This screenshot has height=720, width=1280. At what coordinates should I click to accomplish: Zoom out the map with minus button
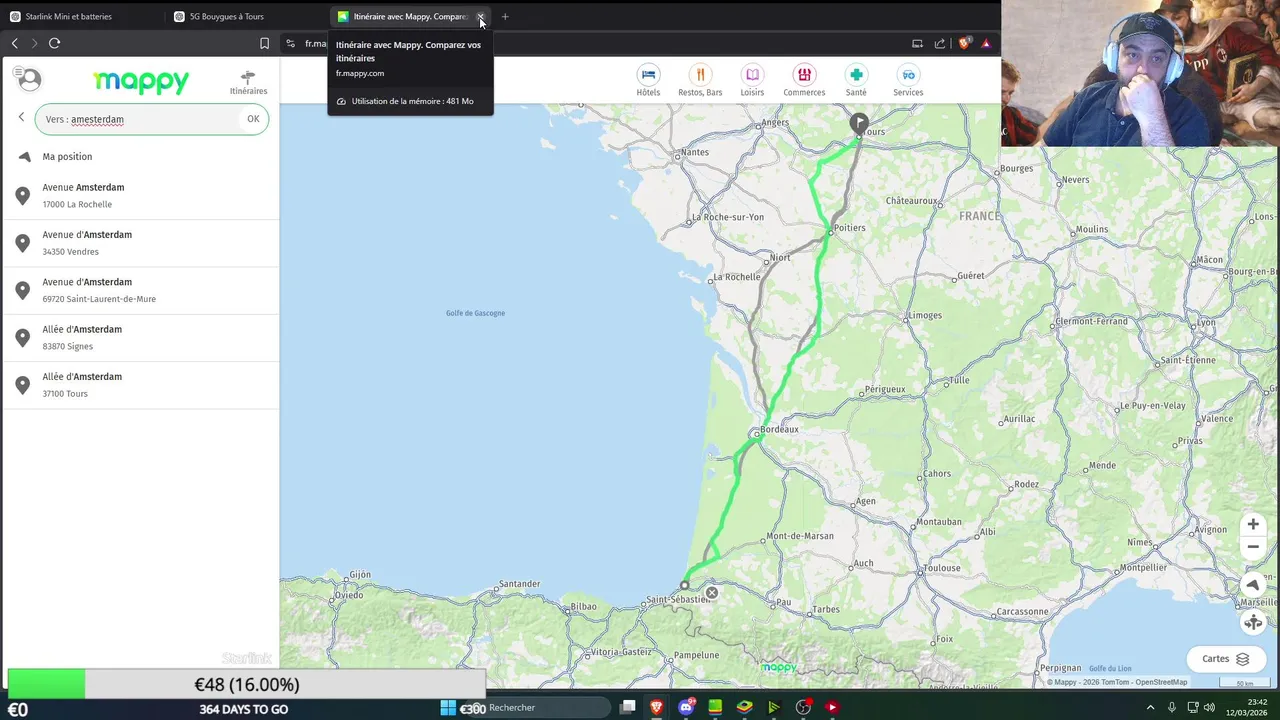(x=1253, y=547)
